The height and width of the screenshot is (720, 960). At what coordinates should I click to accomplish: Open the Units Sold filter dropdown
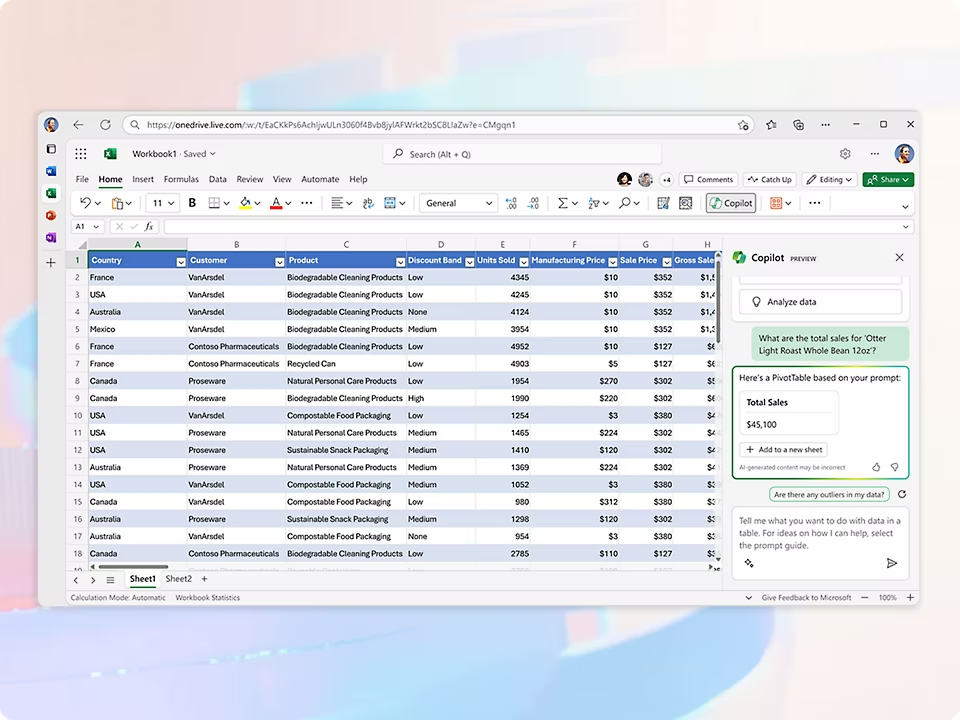(x=524, y=262)
